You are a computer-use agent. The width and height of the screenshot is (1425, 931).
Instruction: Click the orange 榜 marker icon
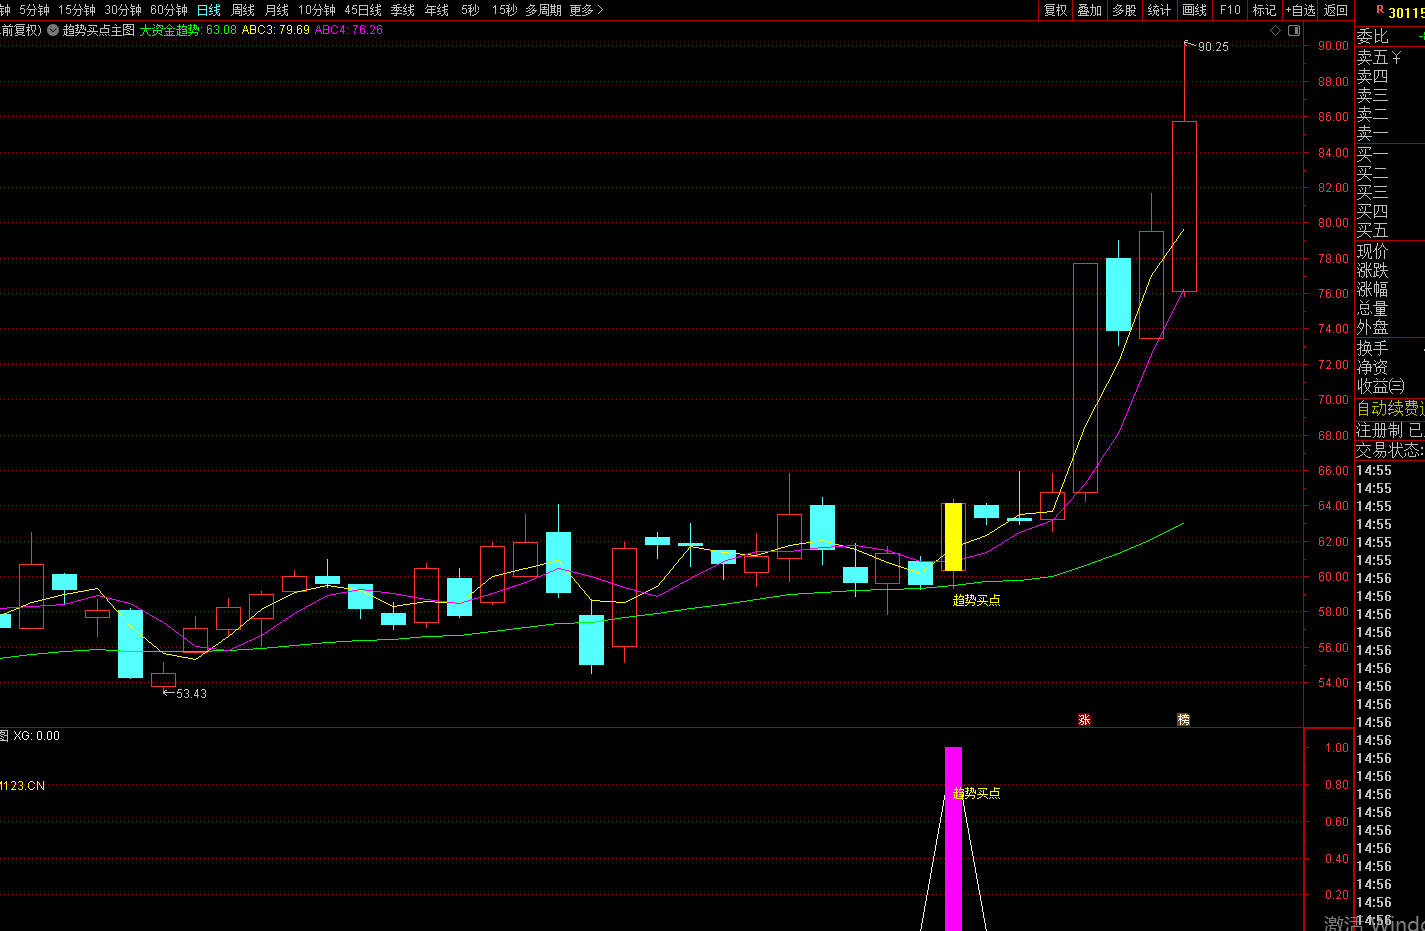pos(1183,719)
